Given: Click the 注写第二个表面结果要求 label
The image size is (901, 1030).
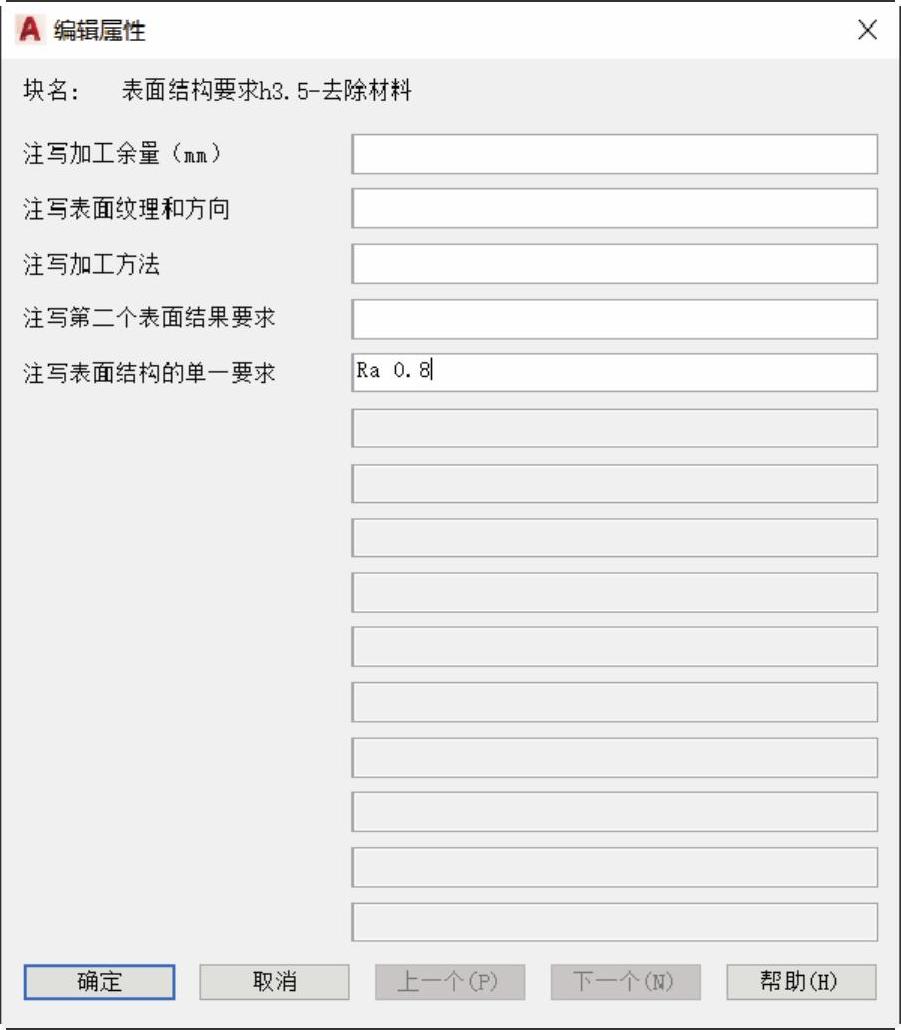Looking at the screenshot, I should click(x=149, y=319).
